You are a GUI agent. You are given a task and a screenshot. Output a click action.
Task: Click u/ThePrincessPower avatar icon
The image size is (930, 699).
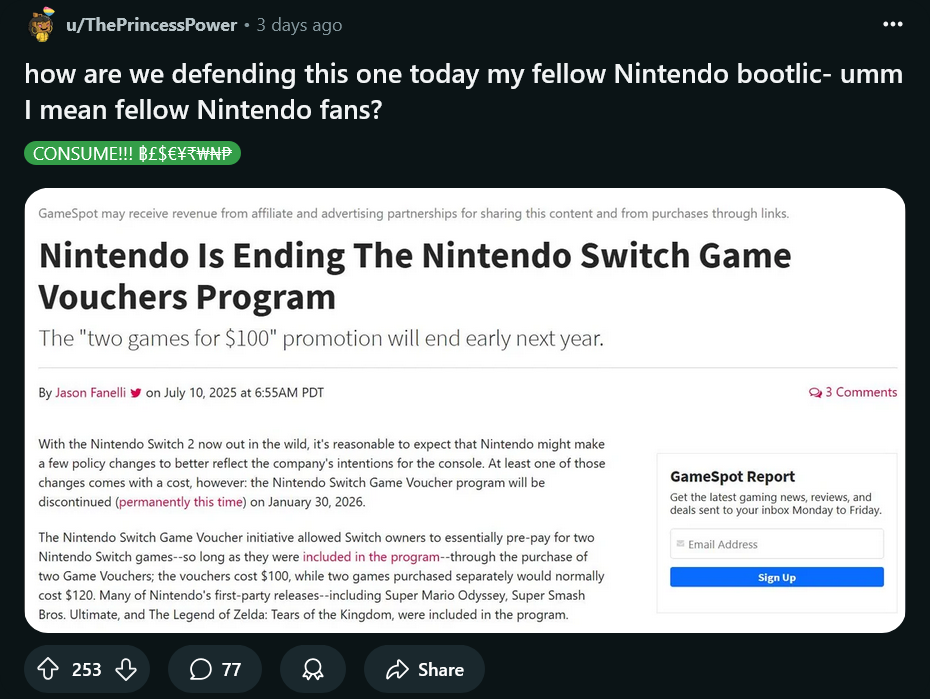point(41,24)
